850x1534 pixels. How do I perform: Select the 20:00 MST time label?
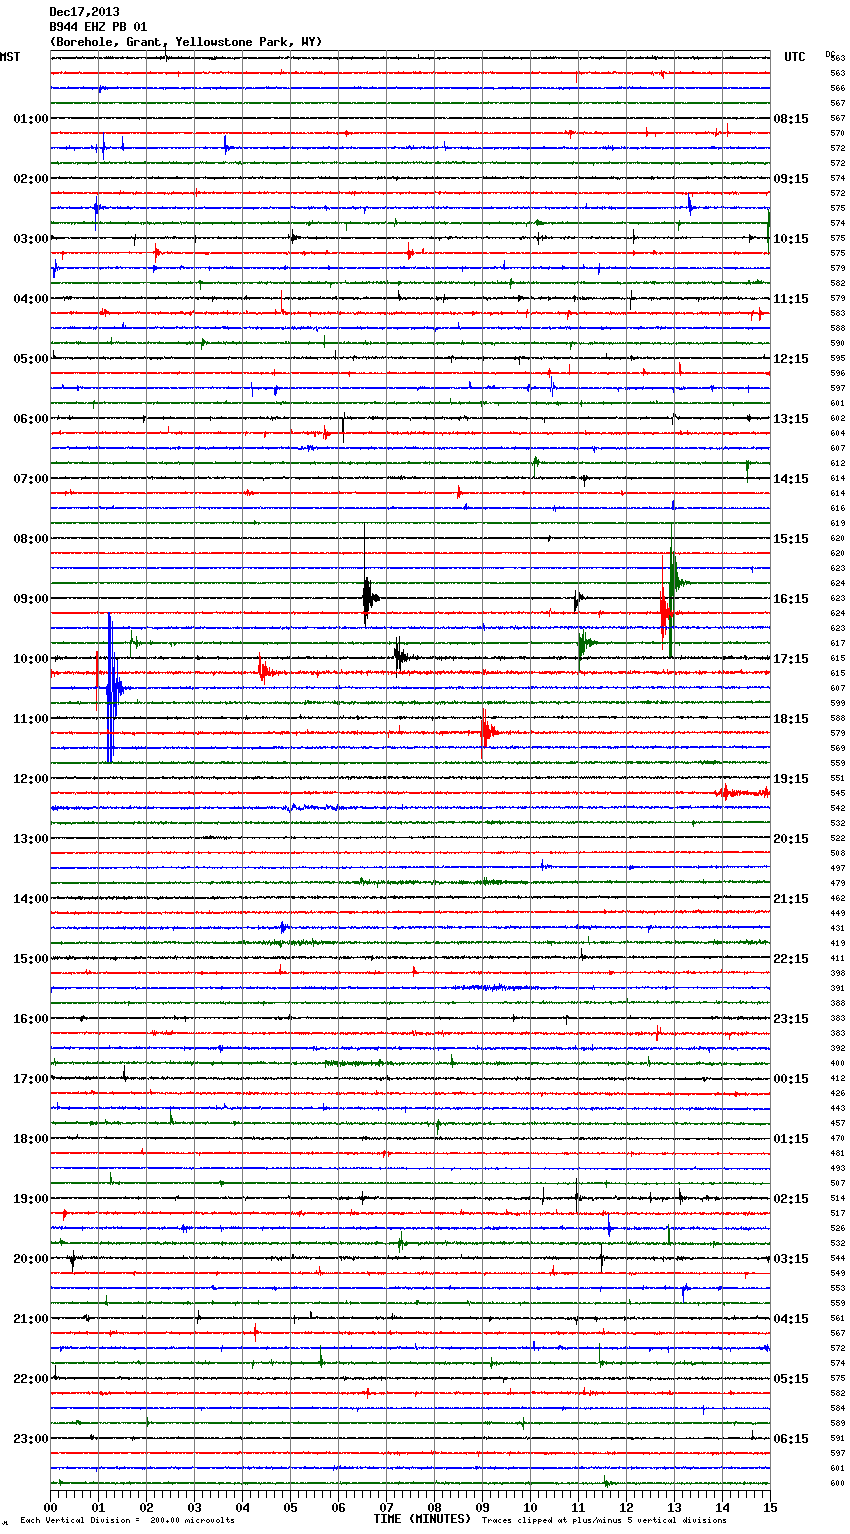click(31, 1259)
